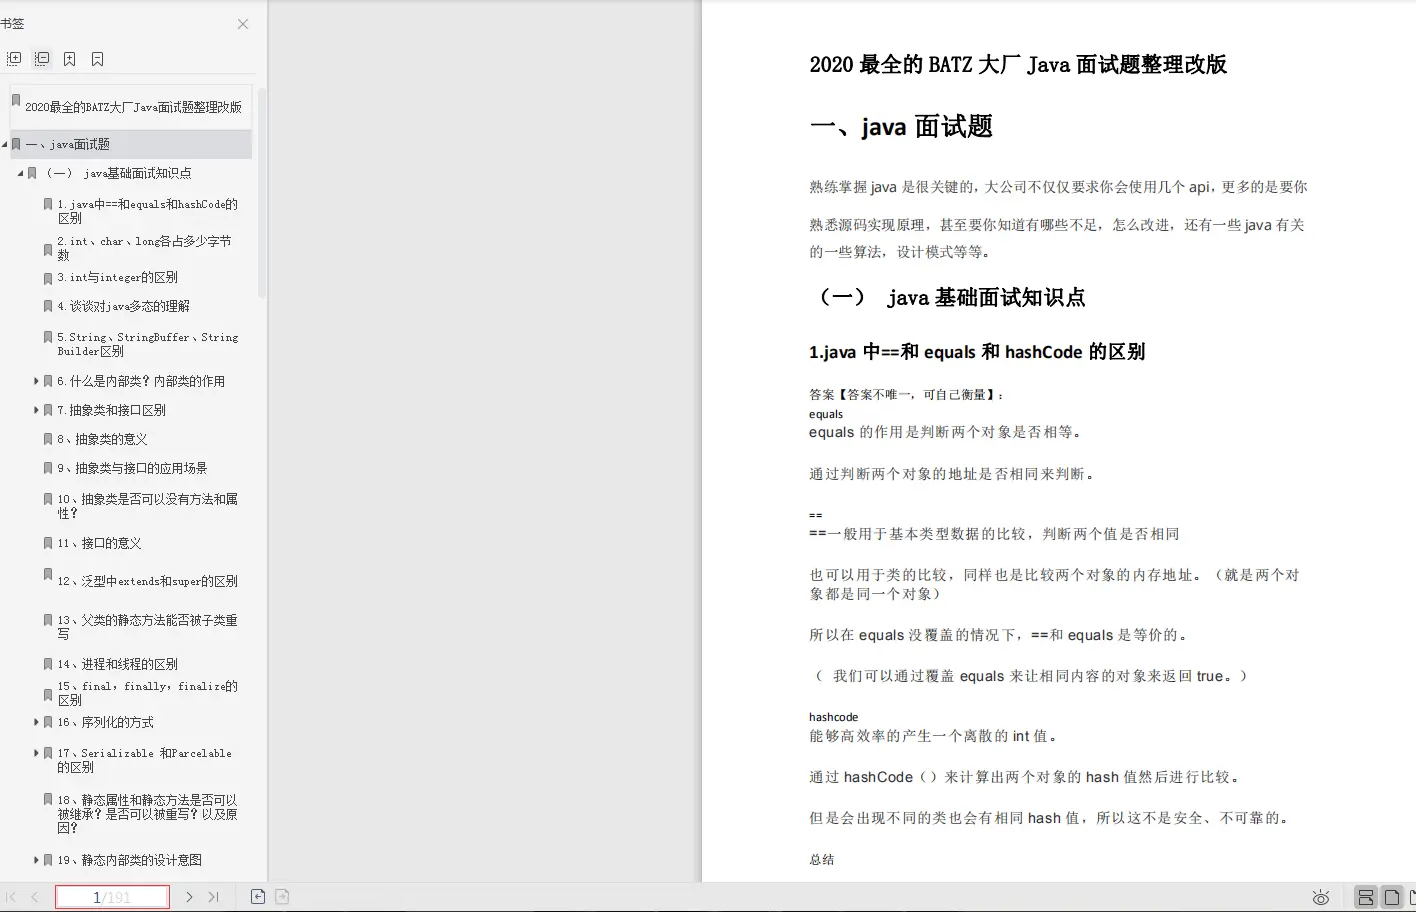Open bookmark 11、接口的意义

(99, 543)
